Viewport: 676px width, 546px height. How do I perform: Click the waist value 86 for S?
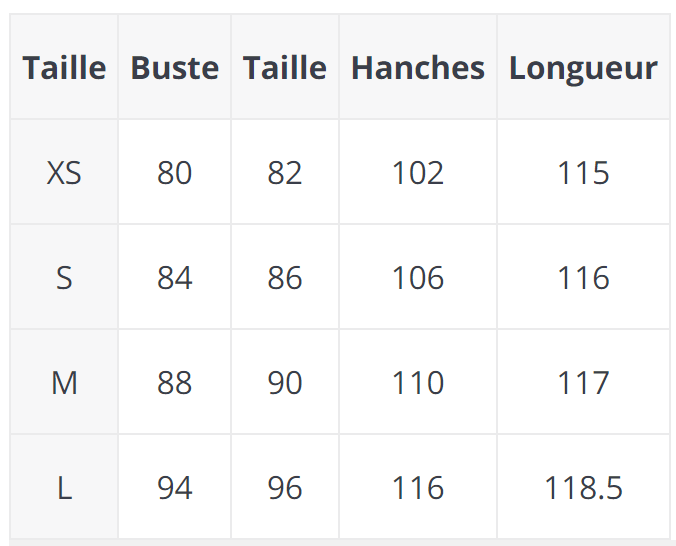pyautogui.click(x=285, y=277)
